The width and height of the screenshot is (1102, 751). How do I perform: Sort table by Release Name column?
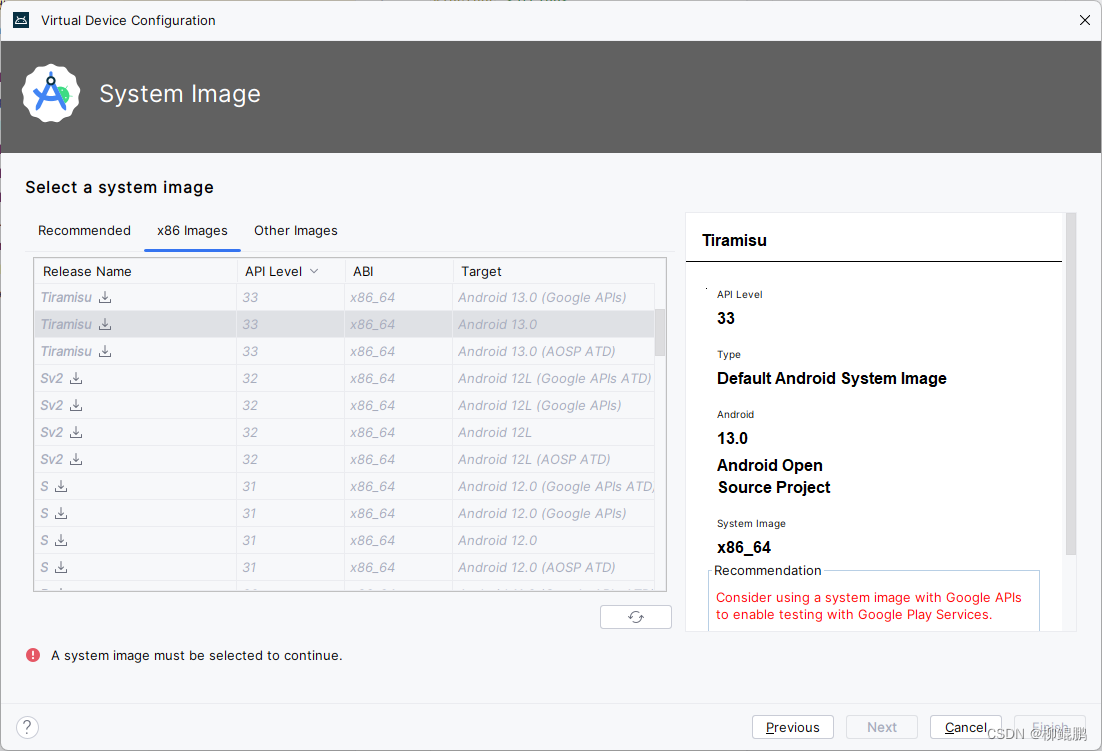coord(135,271)
